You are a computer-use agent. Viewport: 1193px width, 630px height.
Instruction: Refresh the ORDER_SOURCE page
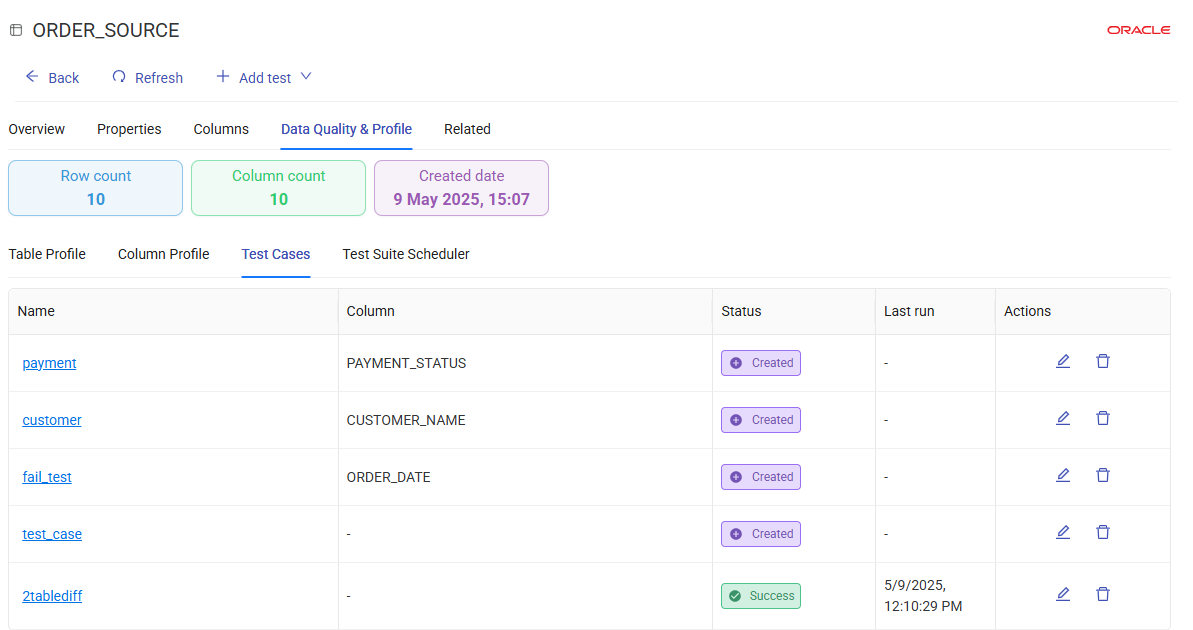pyautogui.click(x=147, y=78)
